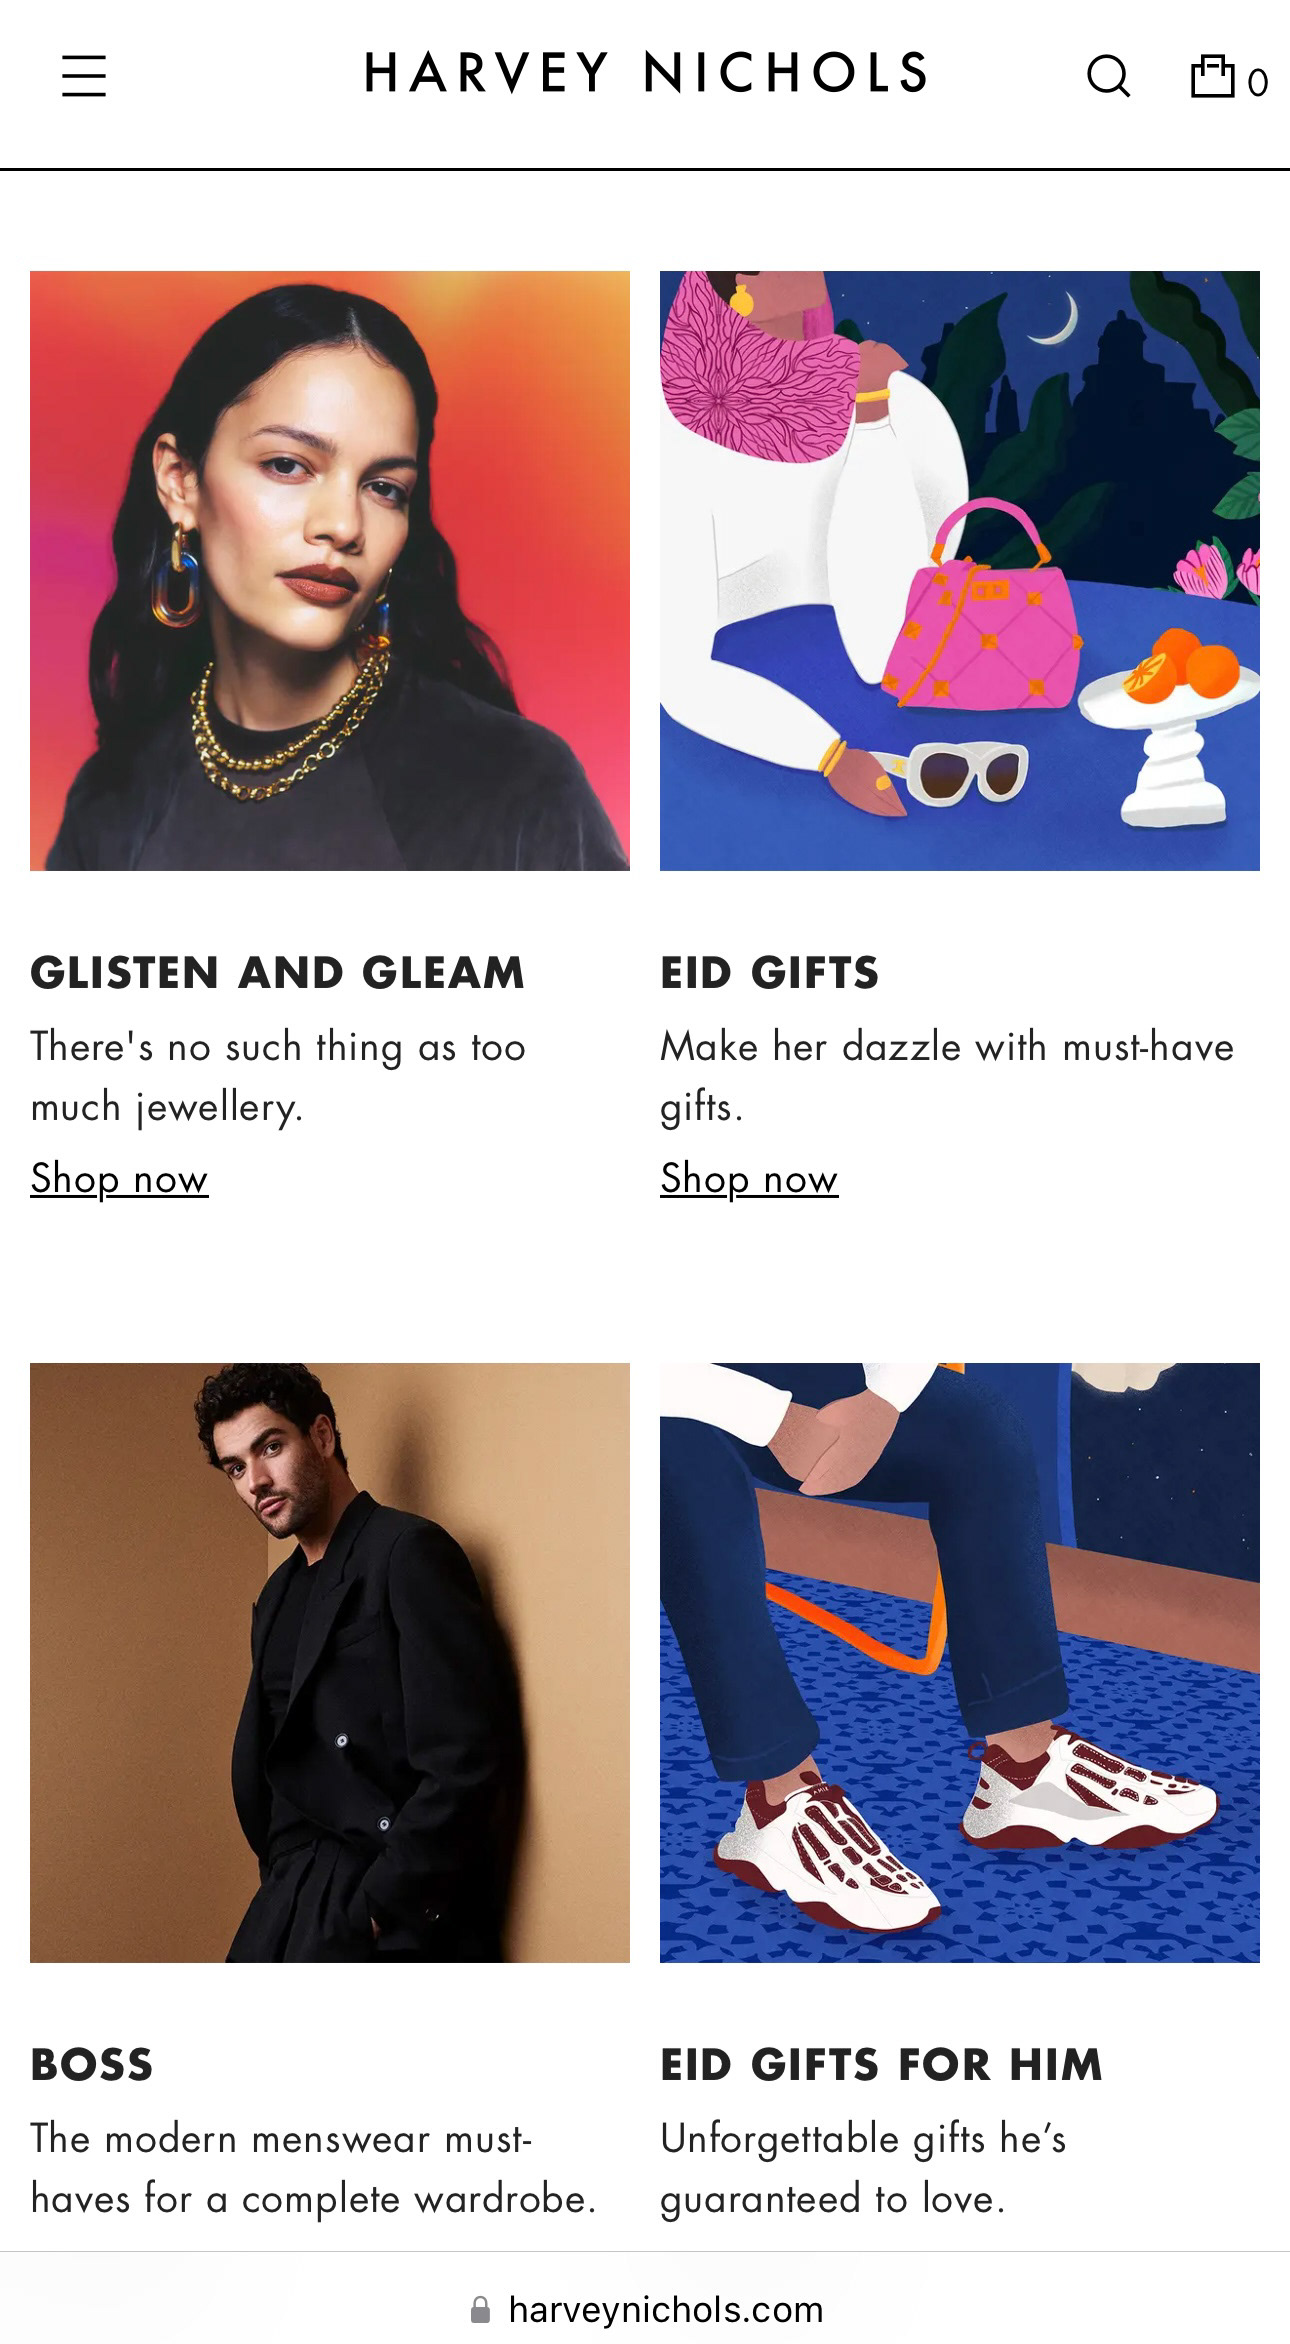The height and width of the screenshot is (2344, 1290).
Task: Open the hamburger navigation menu
Action: pyautogui.click(x=84, y=75)
